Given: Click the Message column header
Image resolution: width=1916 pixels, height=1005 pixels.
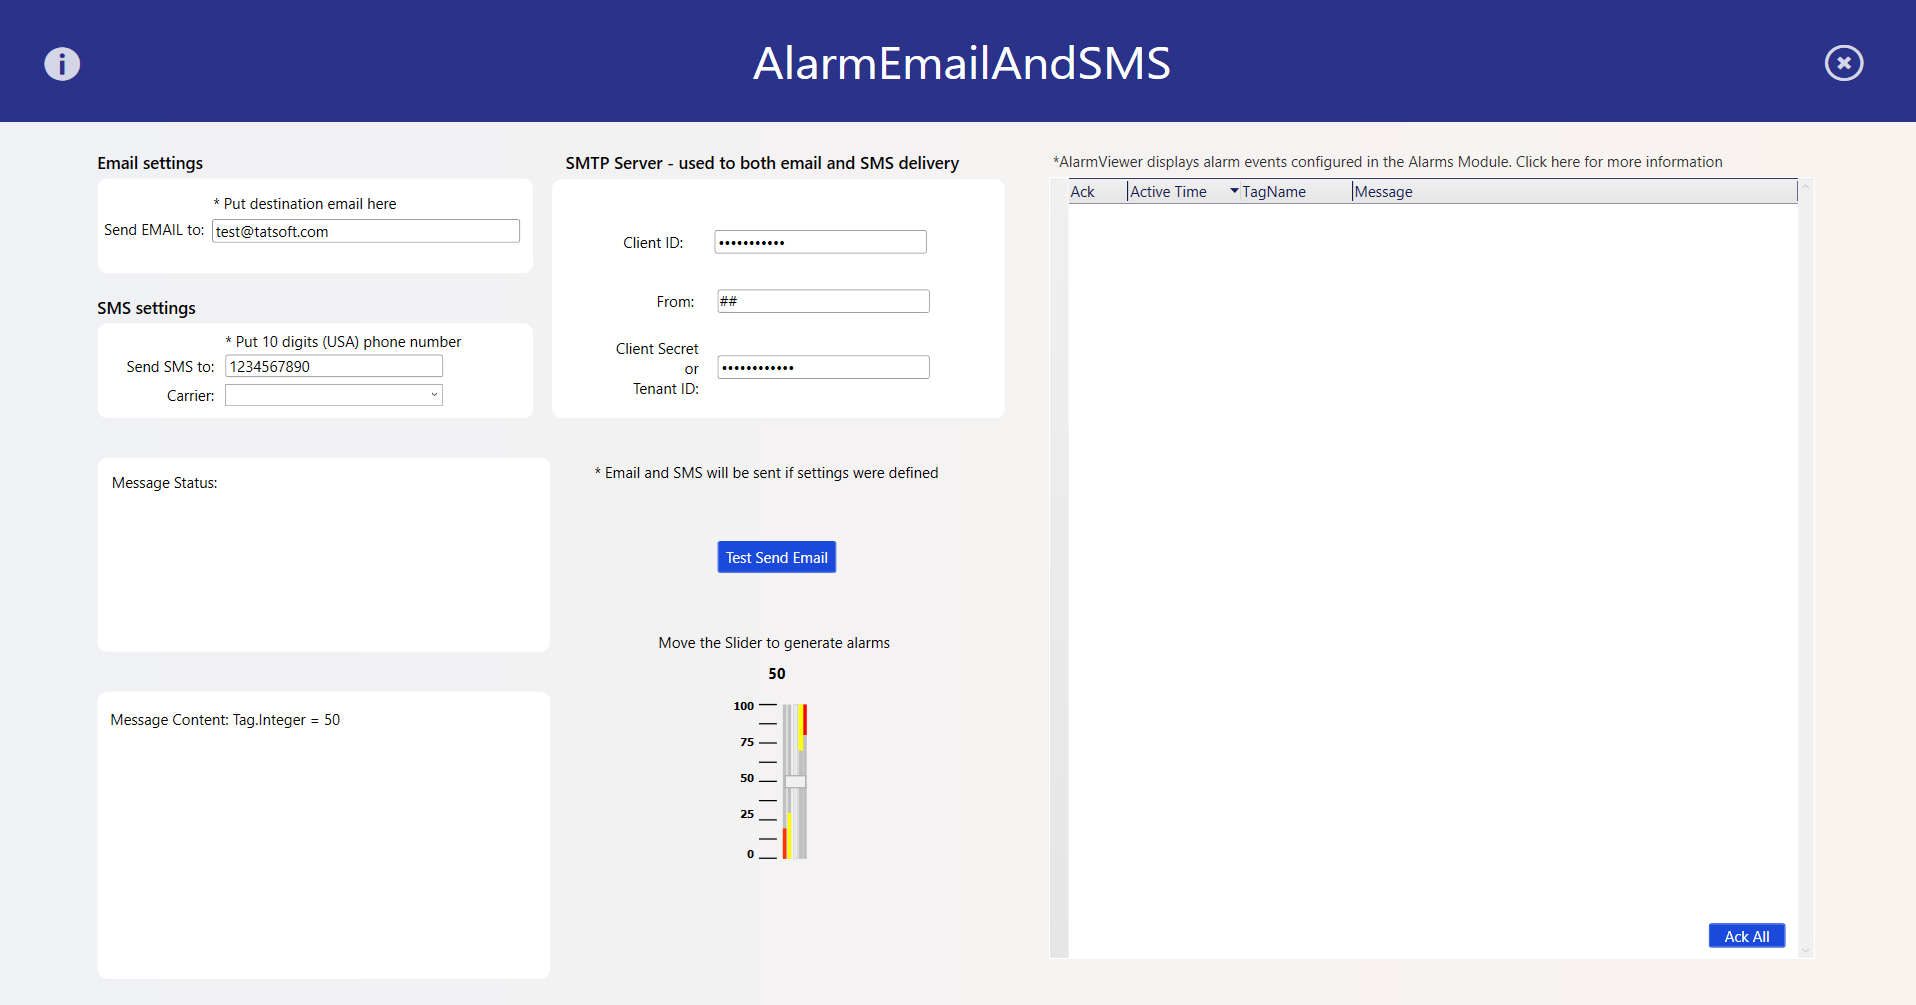Looking at the screenshot, I should tap(1384, 192).
